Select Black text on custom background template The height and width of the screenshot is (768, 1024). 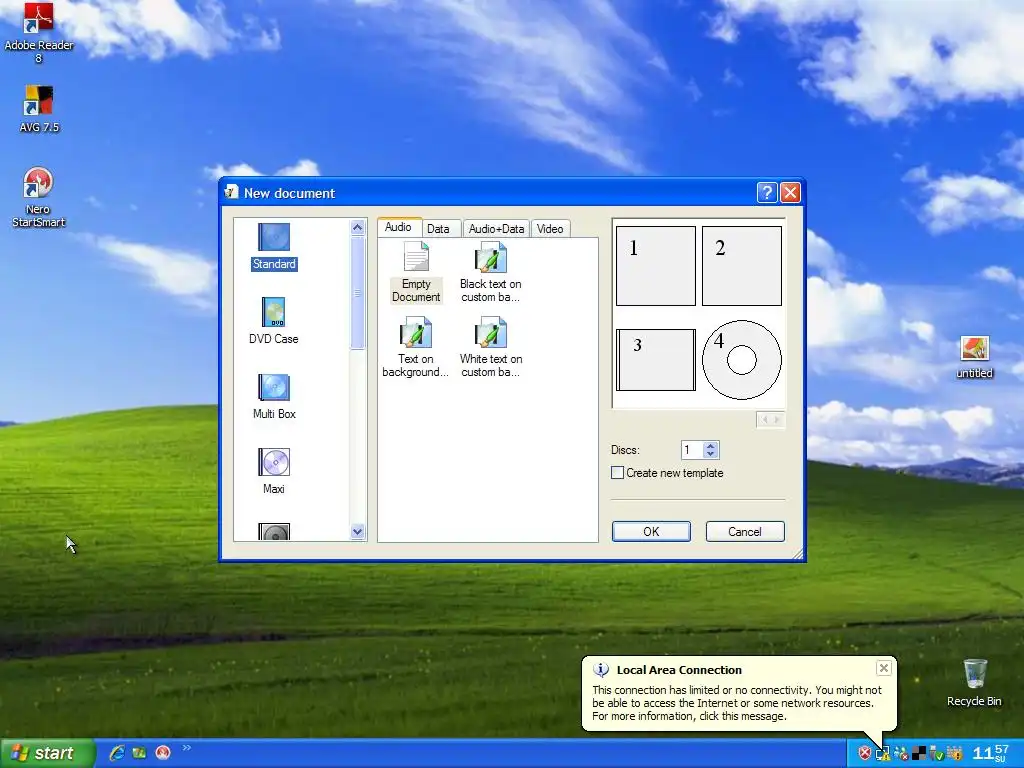coord(490,272)
